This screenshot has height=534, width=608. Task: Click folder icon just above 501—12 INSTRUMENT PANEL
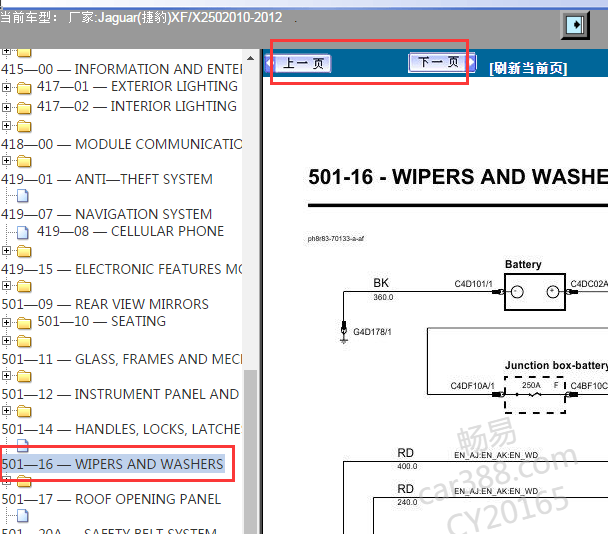24,376
